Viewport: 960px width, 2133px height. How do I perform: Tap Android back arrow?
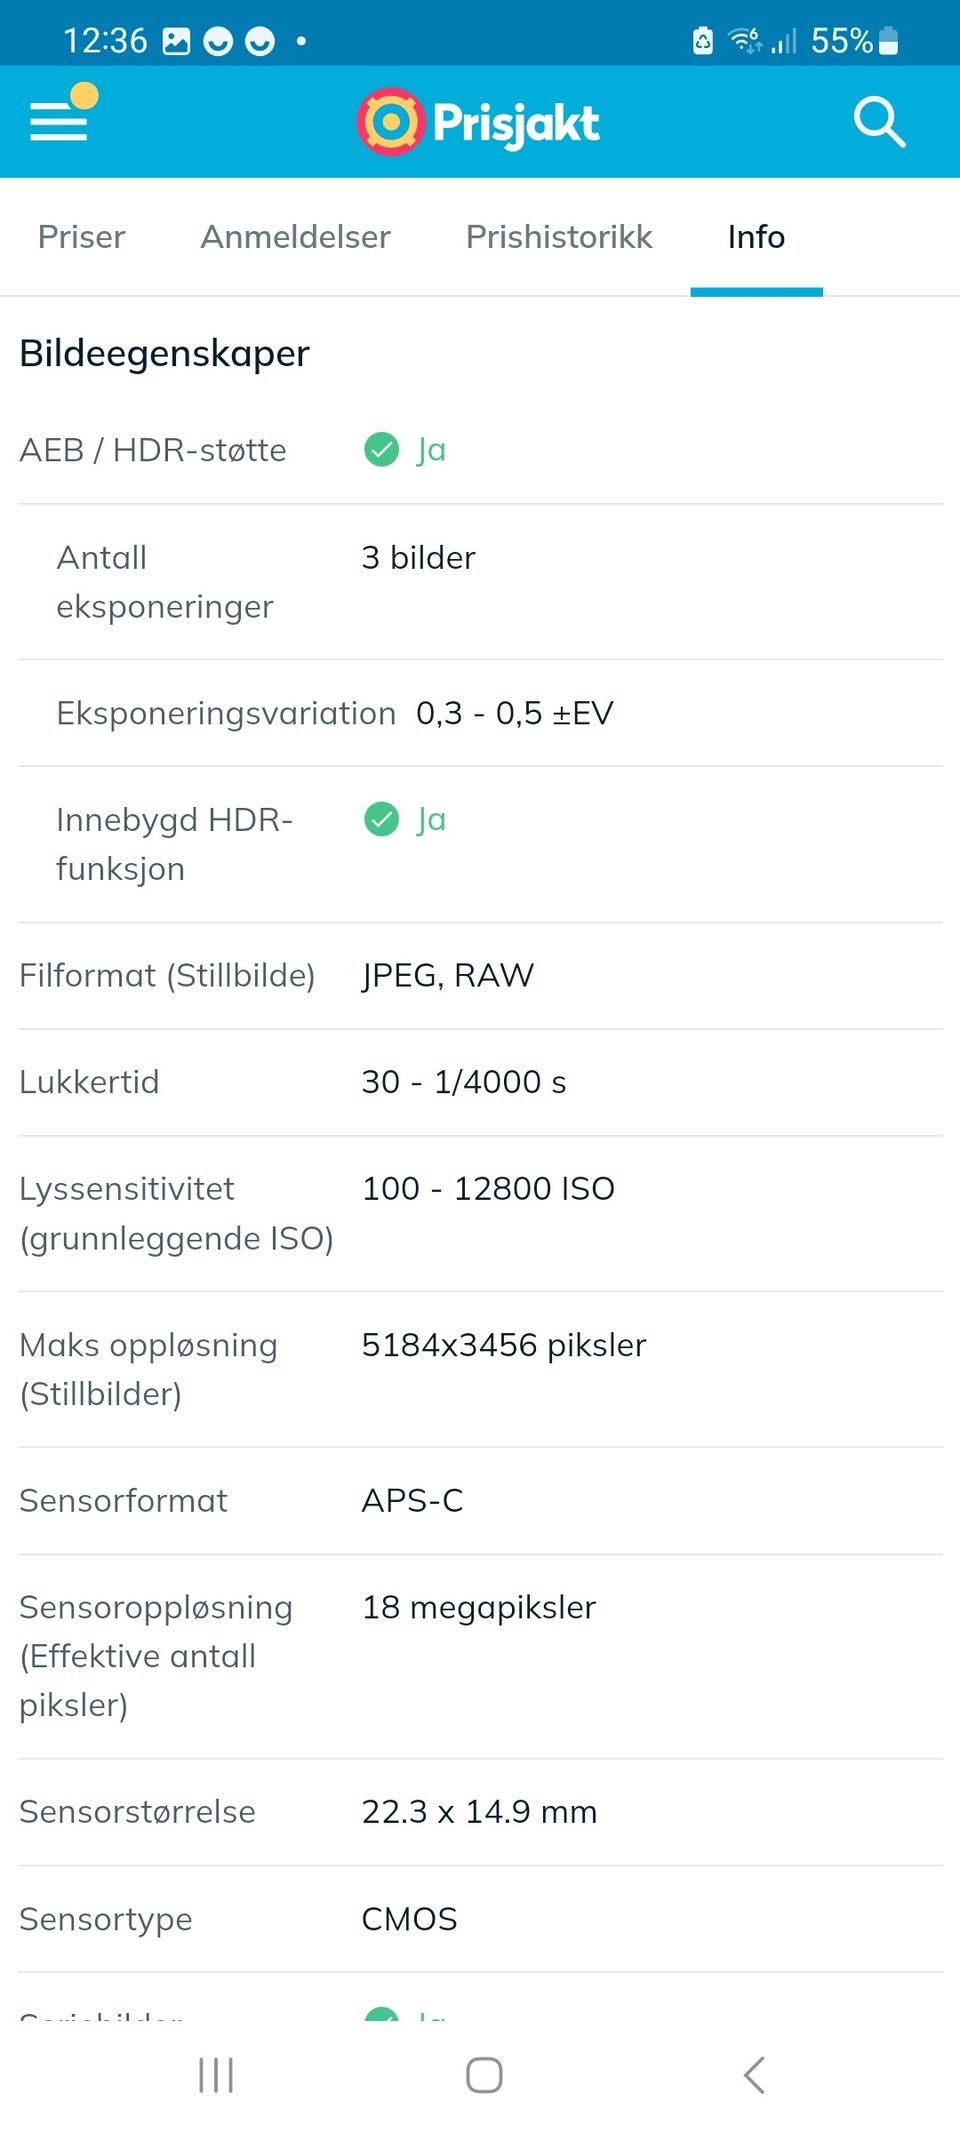755,2075
